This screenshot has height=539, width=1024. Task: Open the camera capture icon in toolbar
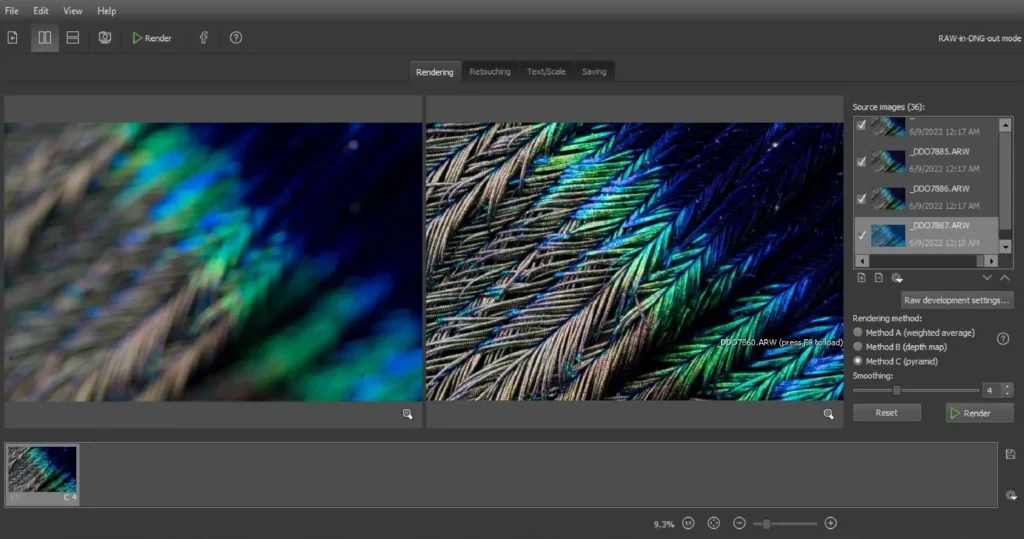[104, 38]
